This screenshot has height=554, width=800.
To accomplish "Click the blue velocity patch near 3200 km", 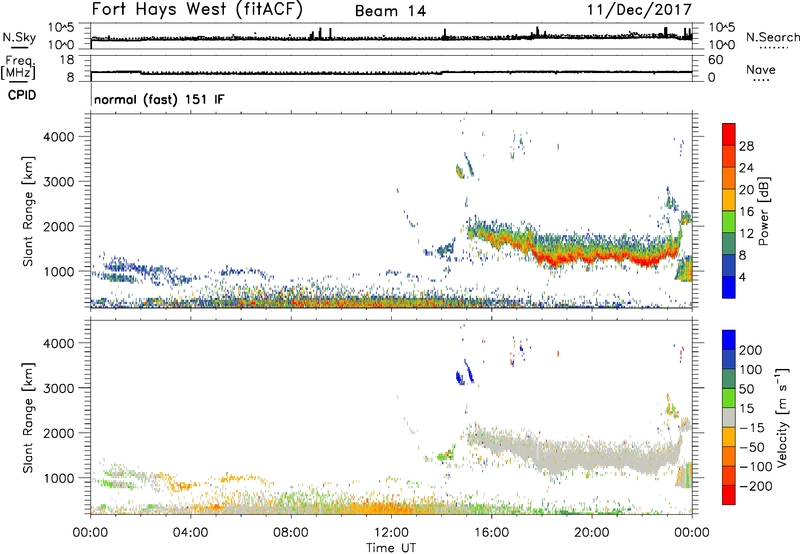I will coord(464,373).
